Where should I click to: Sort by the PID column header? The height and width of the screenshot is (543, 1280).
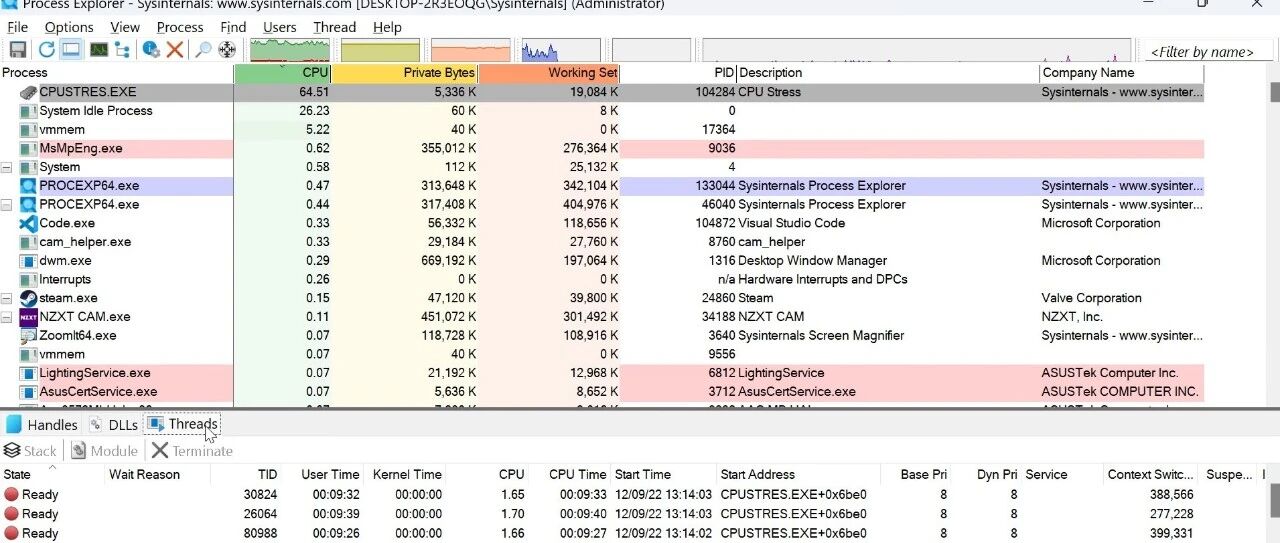679,73
